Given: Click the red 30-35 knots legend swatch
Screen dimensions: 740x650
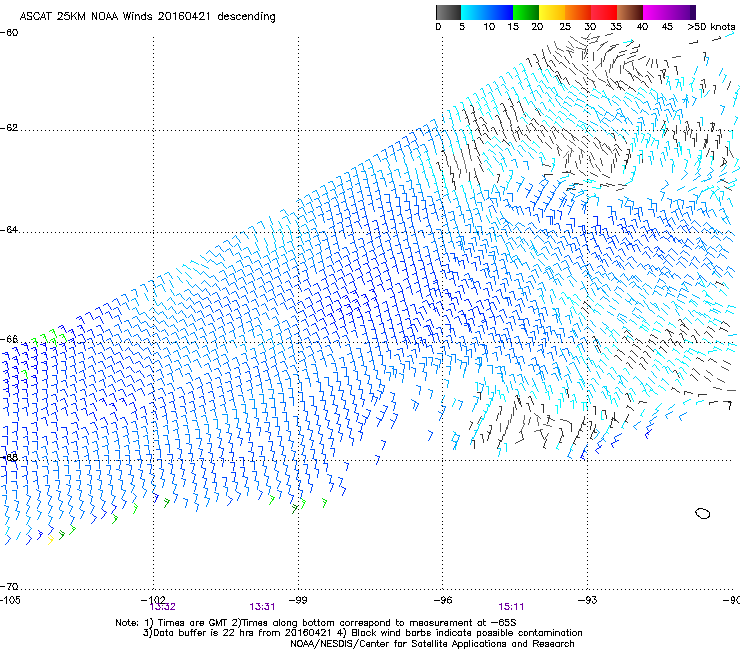Looking at the screenshot, I should pos(604,12).
